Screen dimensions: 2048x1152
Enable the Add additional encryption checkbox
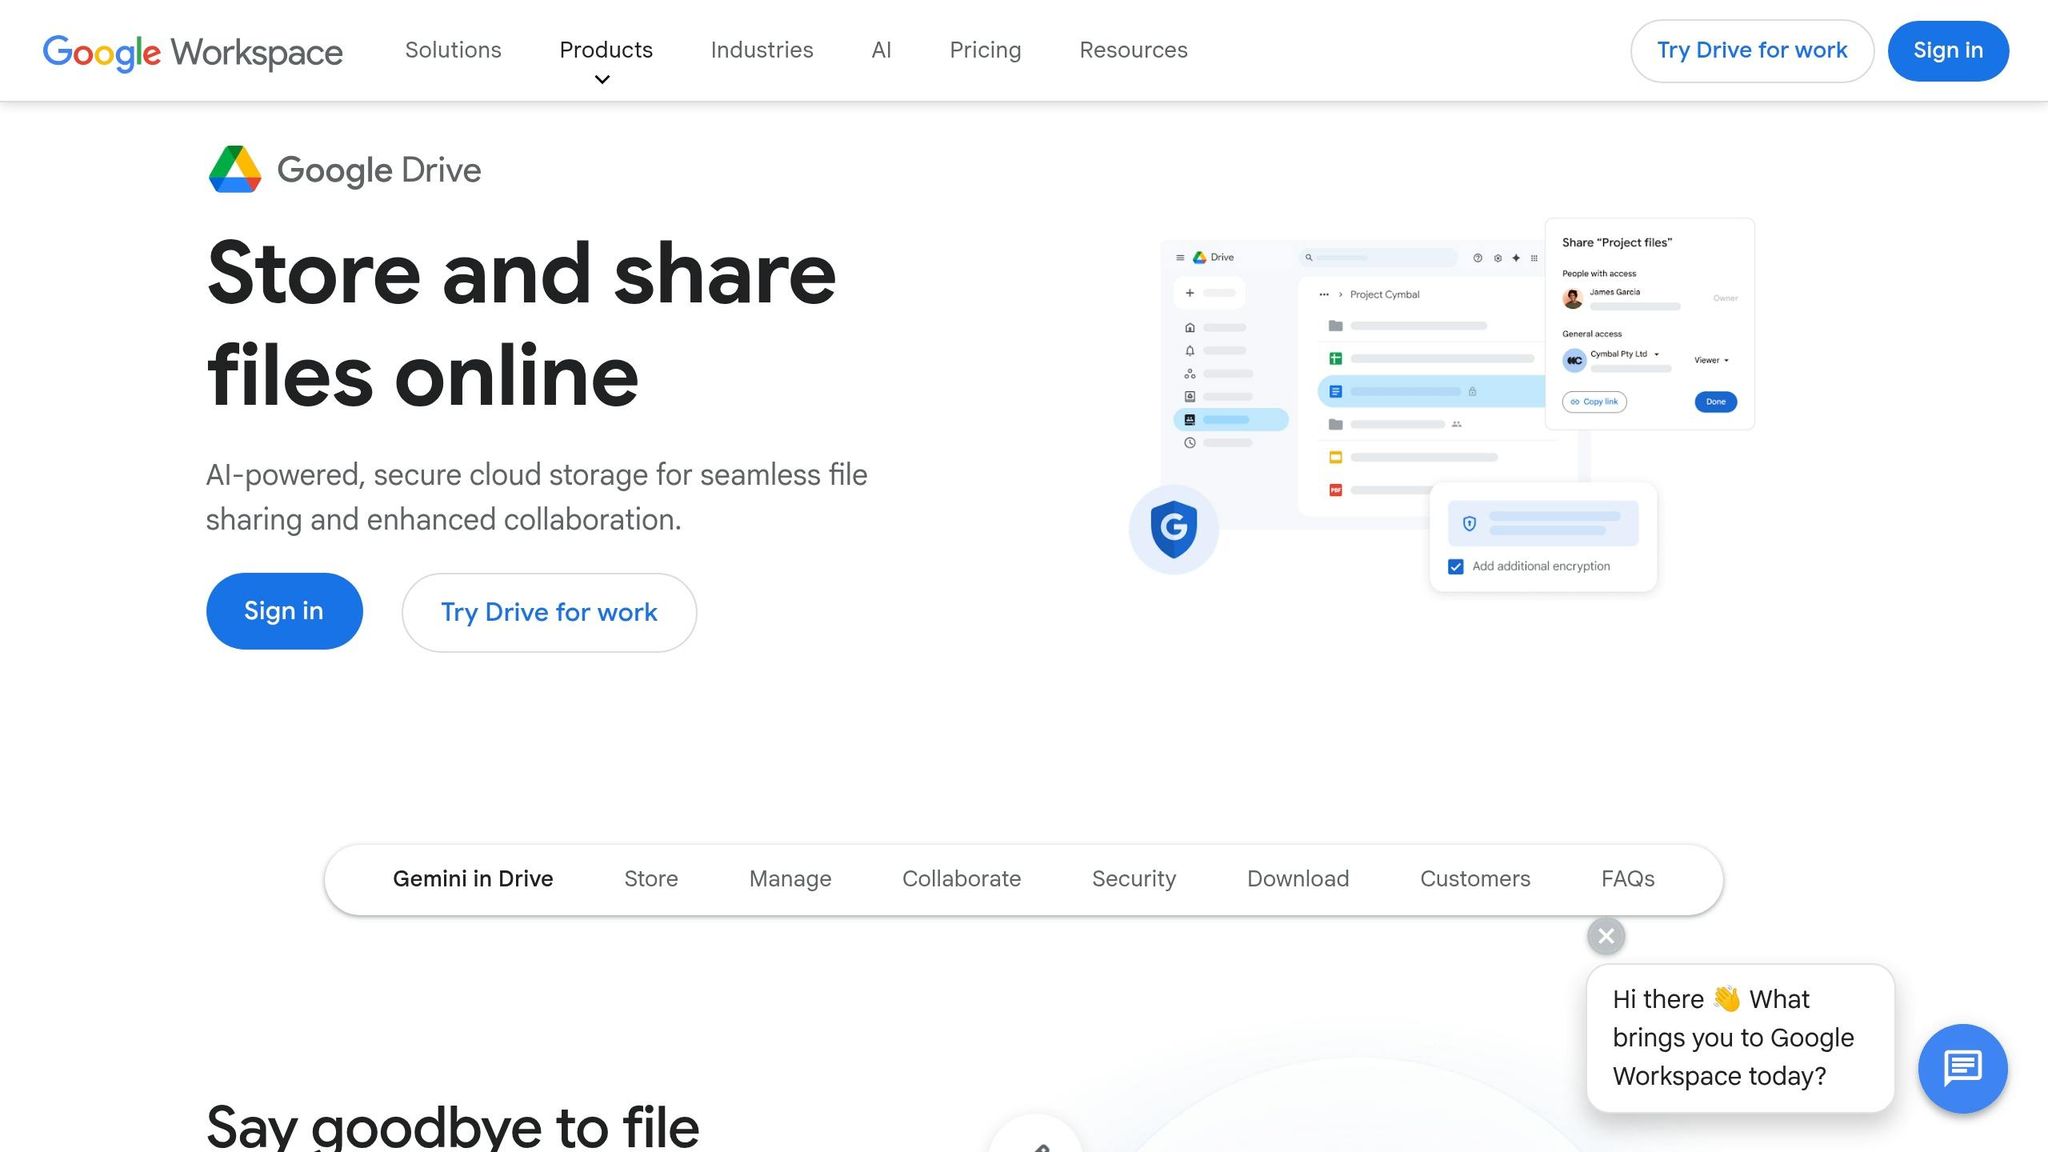(1456, 567)
